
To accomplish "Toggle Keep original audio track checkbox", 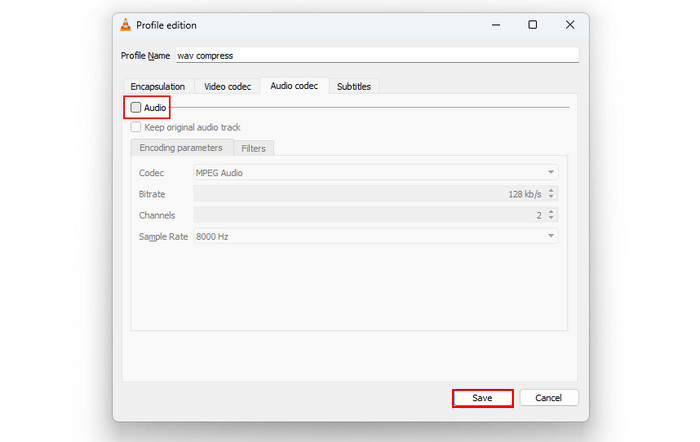I will [136, 127].
